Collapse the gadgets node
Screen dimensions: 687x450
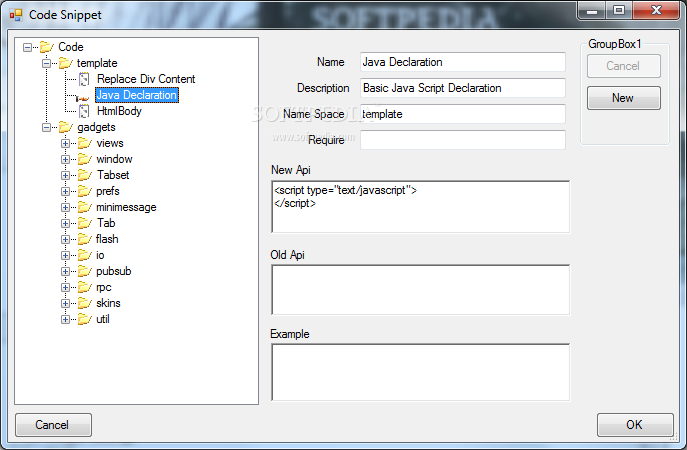coord(46,128)
